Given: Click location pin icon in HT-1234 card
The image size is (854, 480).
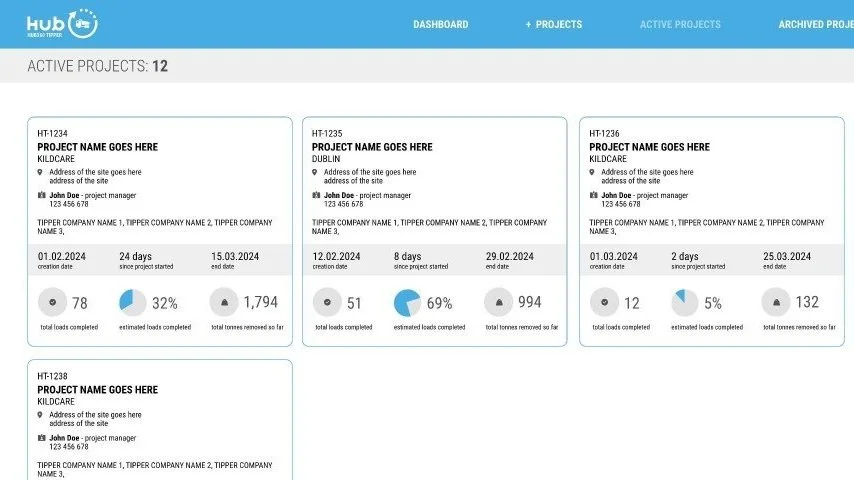Looking at the screenshot, I should [x=40, y=172].
